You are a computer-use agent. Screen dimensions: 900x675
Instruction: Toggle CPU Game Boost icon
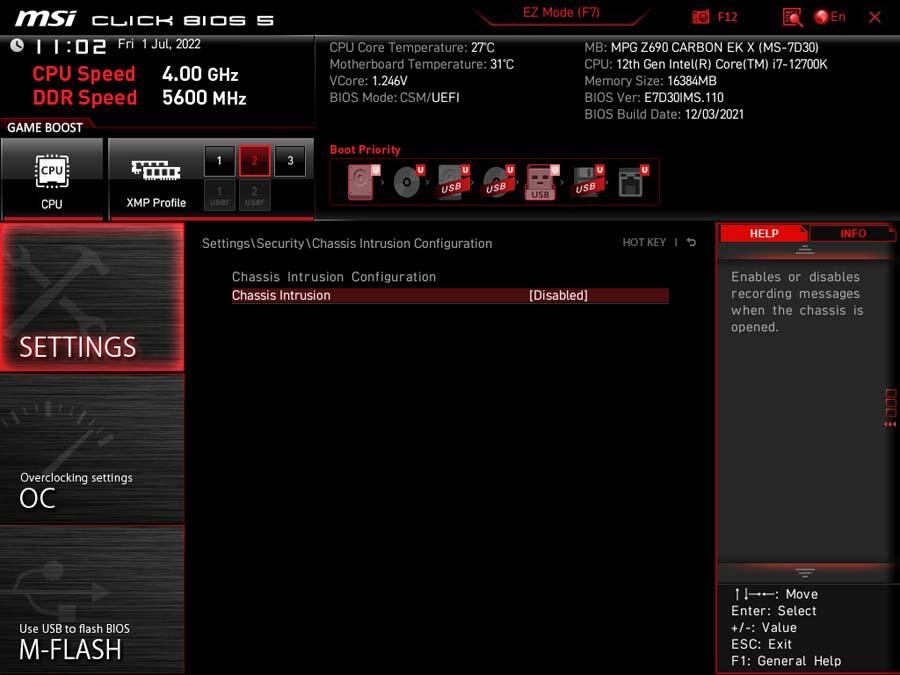[x=52, y=179]
